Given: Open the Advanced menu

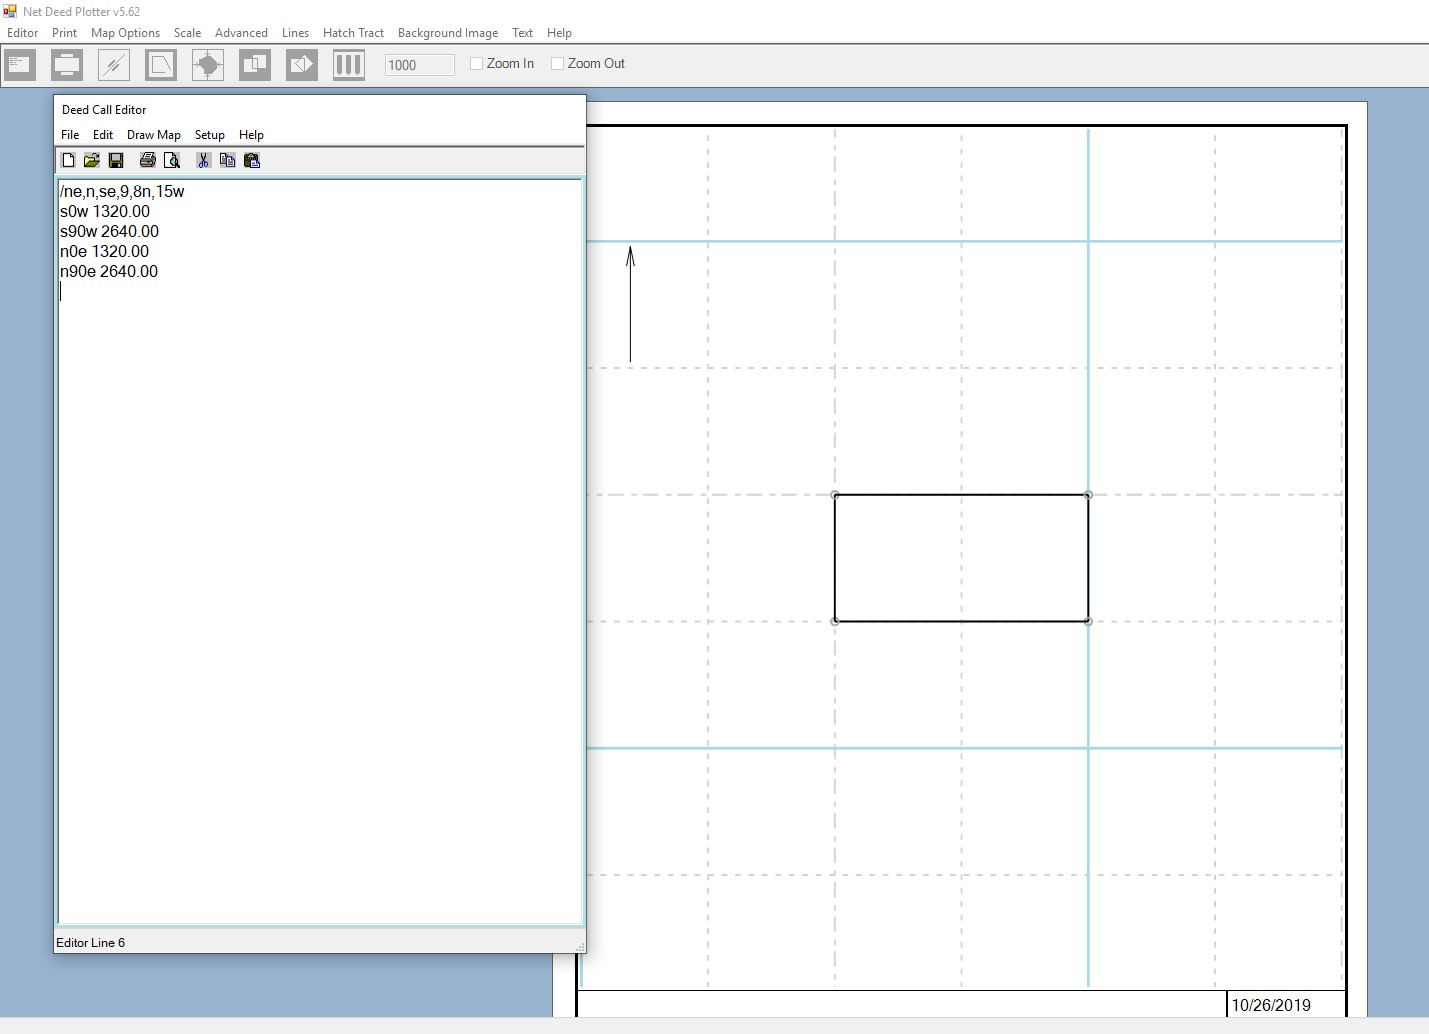Looking at the screenshot, I should 242,33.
